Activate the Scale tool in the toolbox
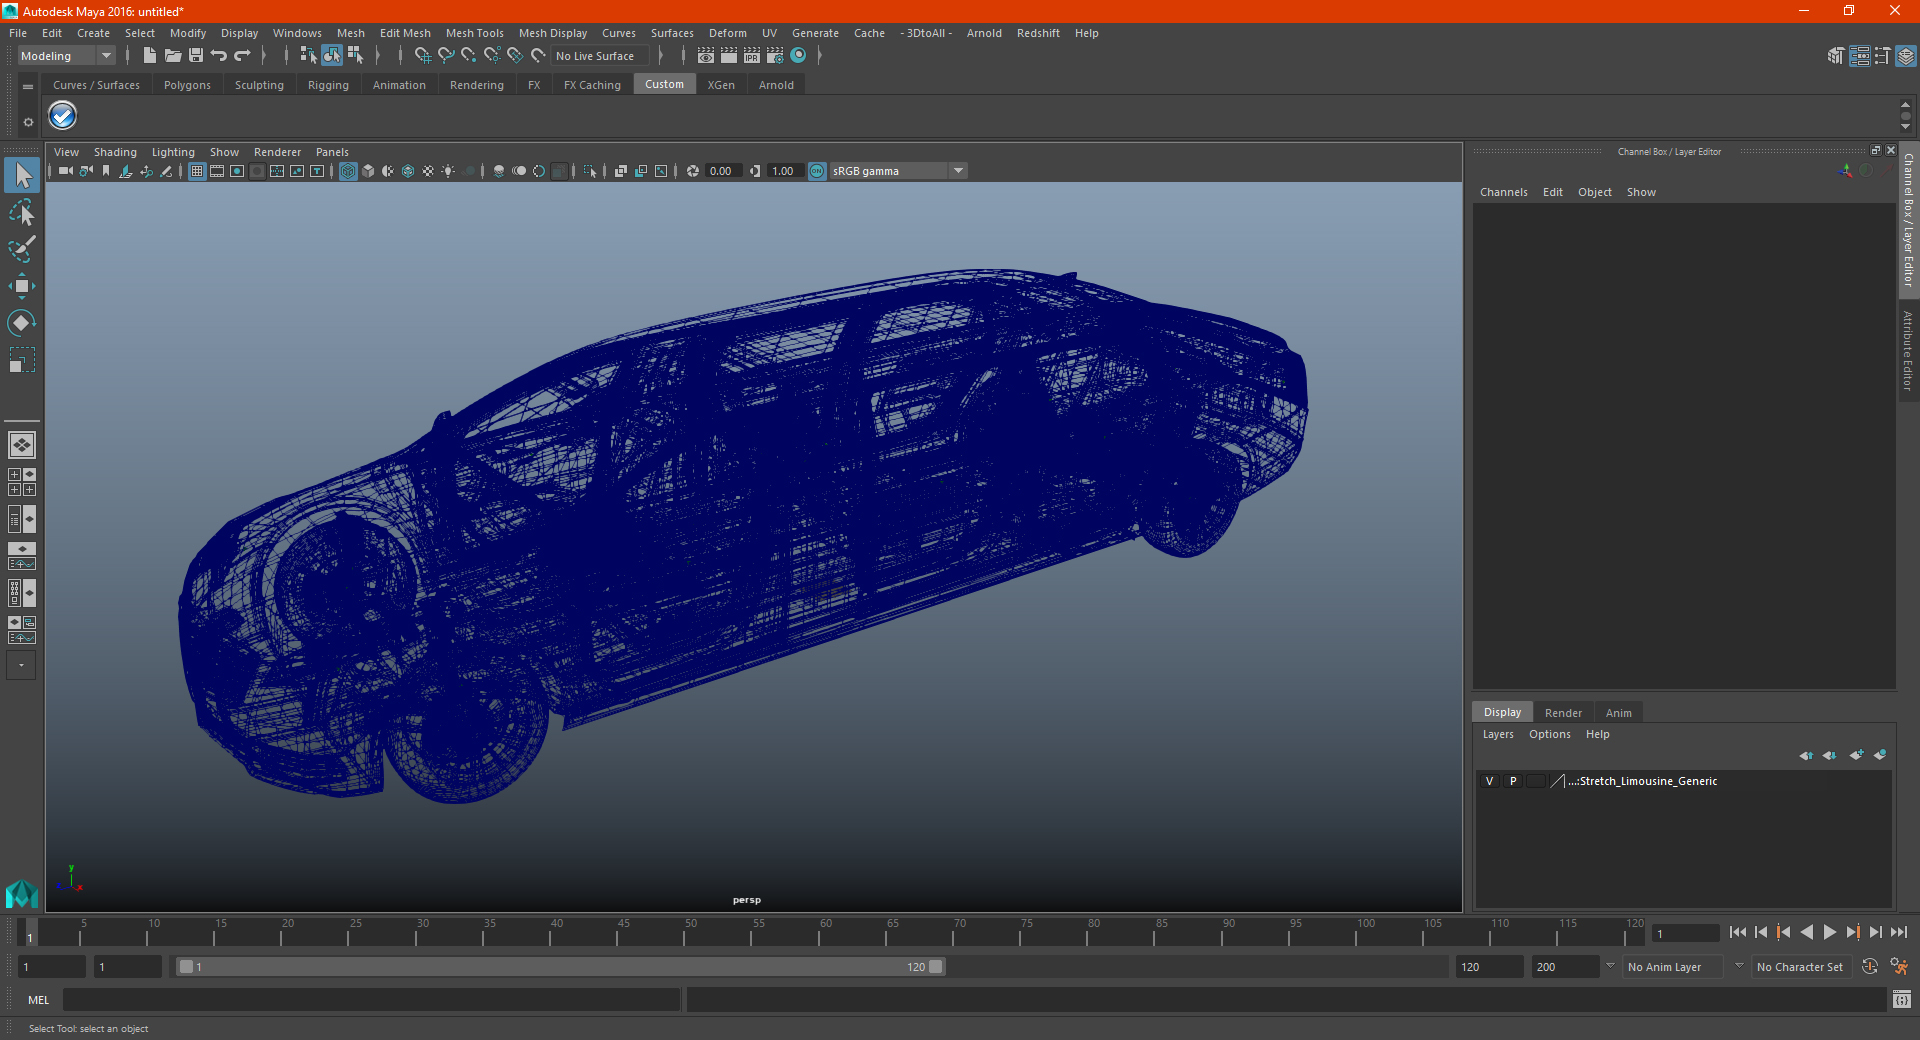The image size is (1920, 1040). point(22,359)
